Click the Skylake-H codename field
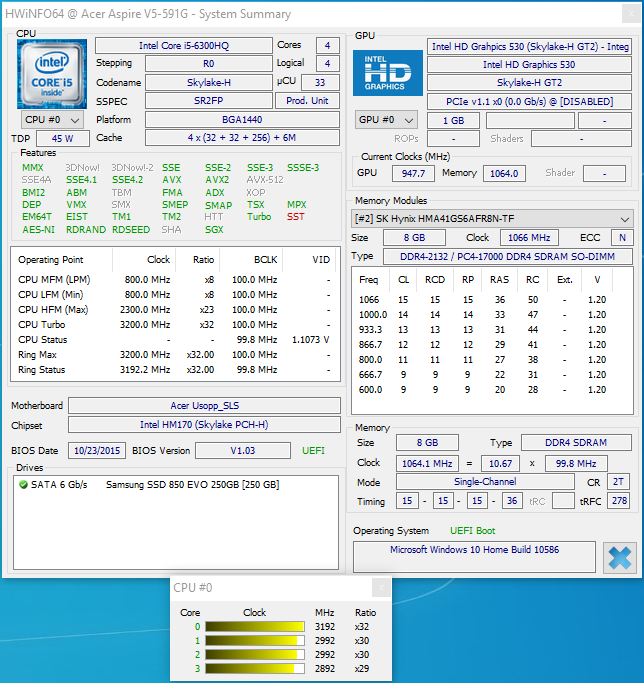 [x=209, y=82]
